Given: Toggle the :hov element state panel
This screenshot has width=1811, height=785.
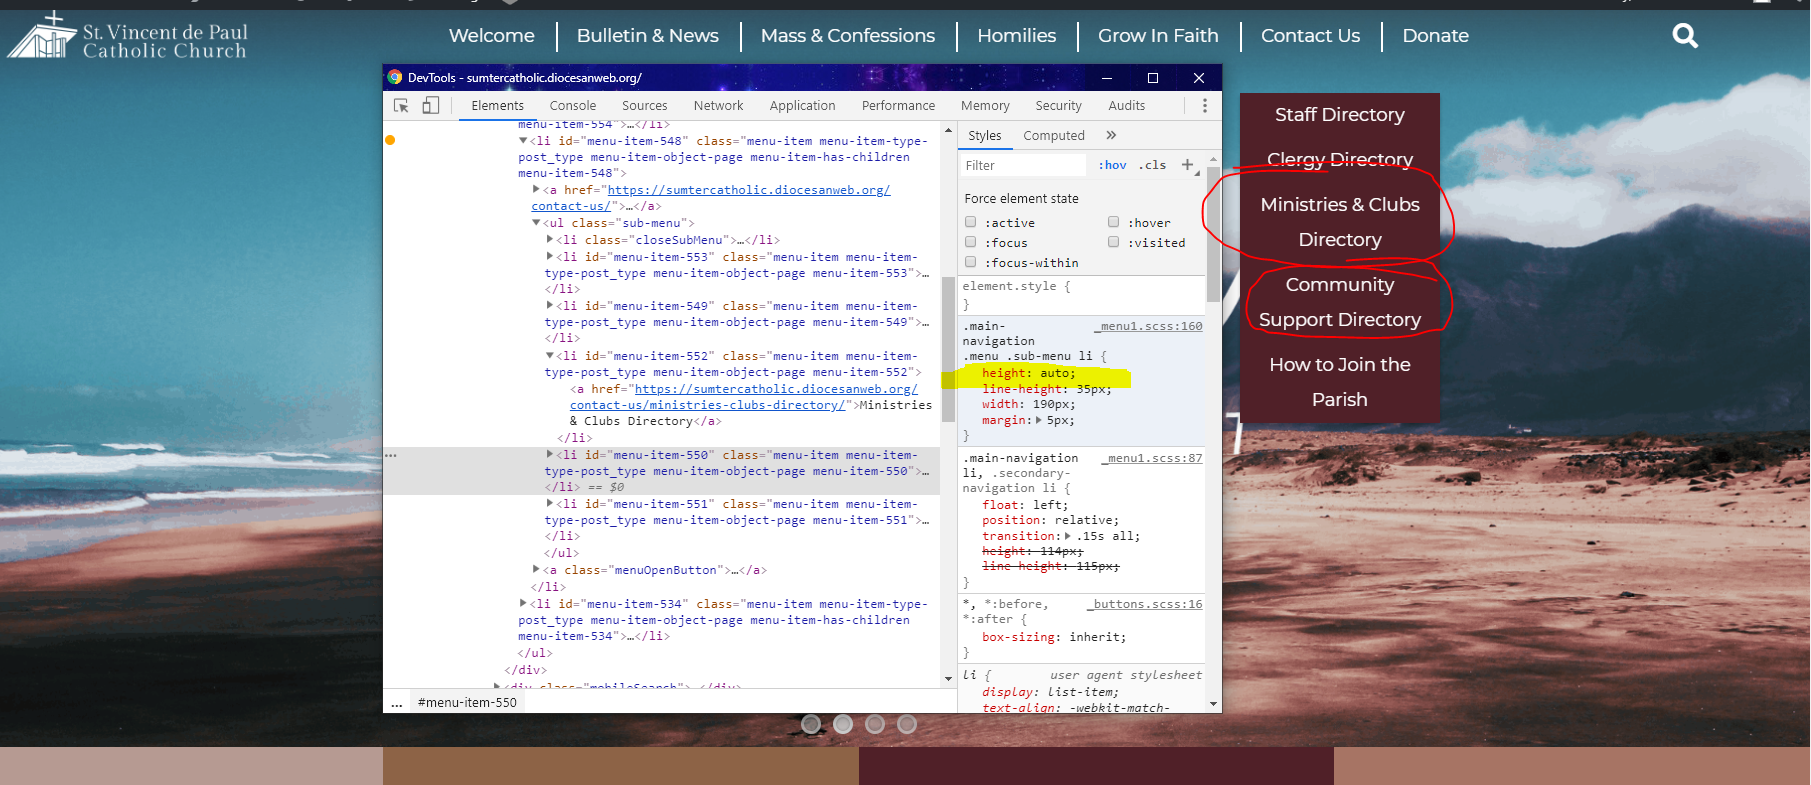Looking at the screenshot, I should click(1112, 165).
